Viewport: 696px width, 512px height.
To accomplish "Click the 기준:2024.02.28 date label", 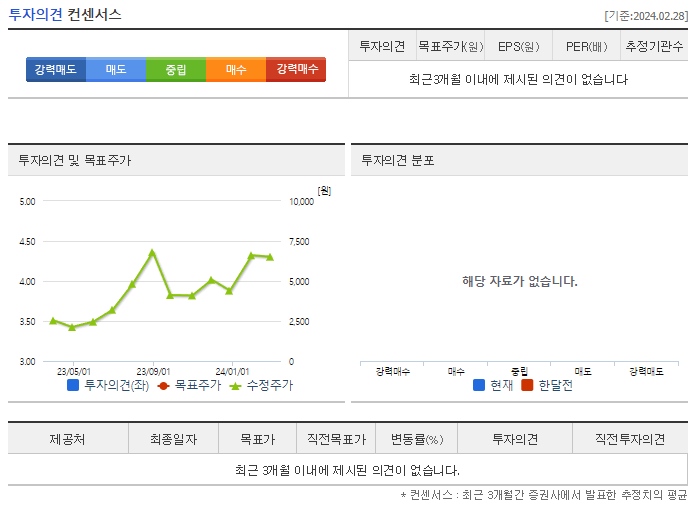I will click(646, 16).
